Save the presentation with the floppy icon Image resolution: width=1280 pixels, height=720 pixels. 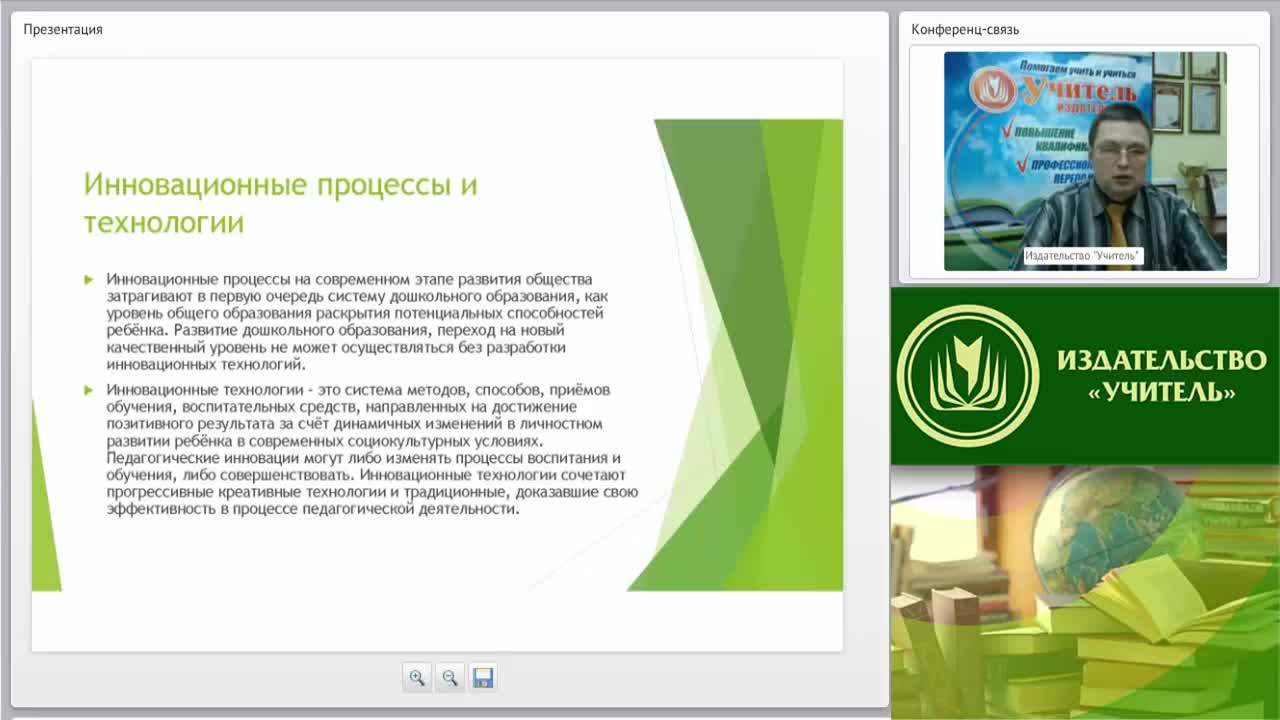(483, 677)
